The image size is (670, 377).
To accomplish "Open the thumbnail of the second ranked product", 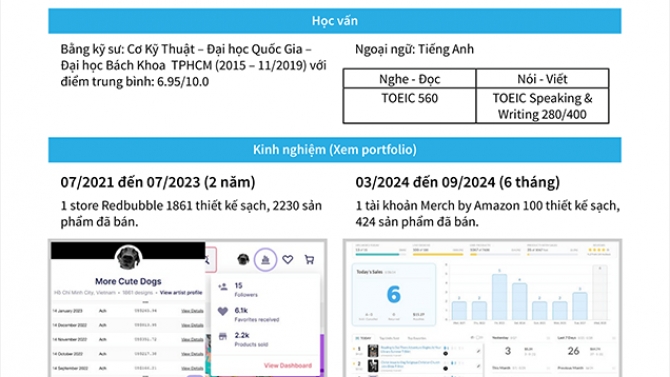I will [373, 366].
